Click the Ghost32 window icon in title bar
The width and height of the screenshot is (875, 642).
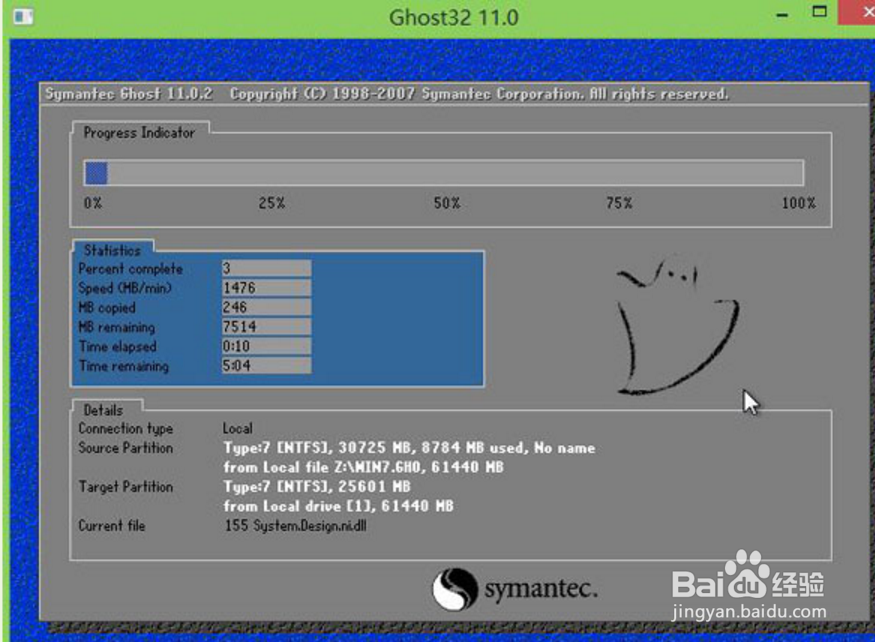click(x=23, y=16)
